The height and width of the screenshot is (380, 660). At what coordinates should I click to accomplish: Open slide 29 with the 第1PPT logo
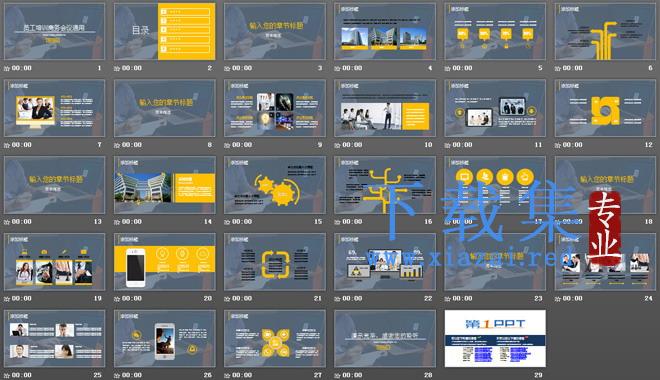tap(495, 338)
